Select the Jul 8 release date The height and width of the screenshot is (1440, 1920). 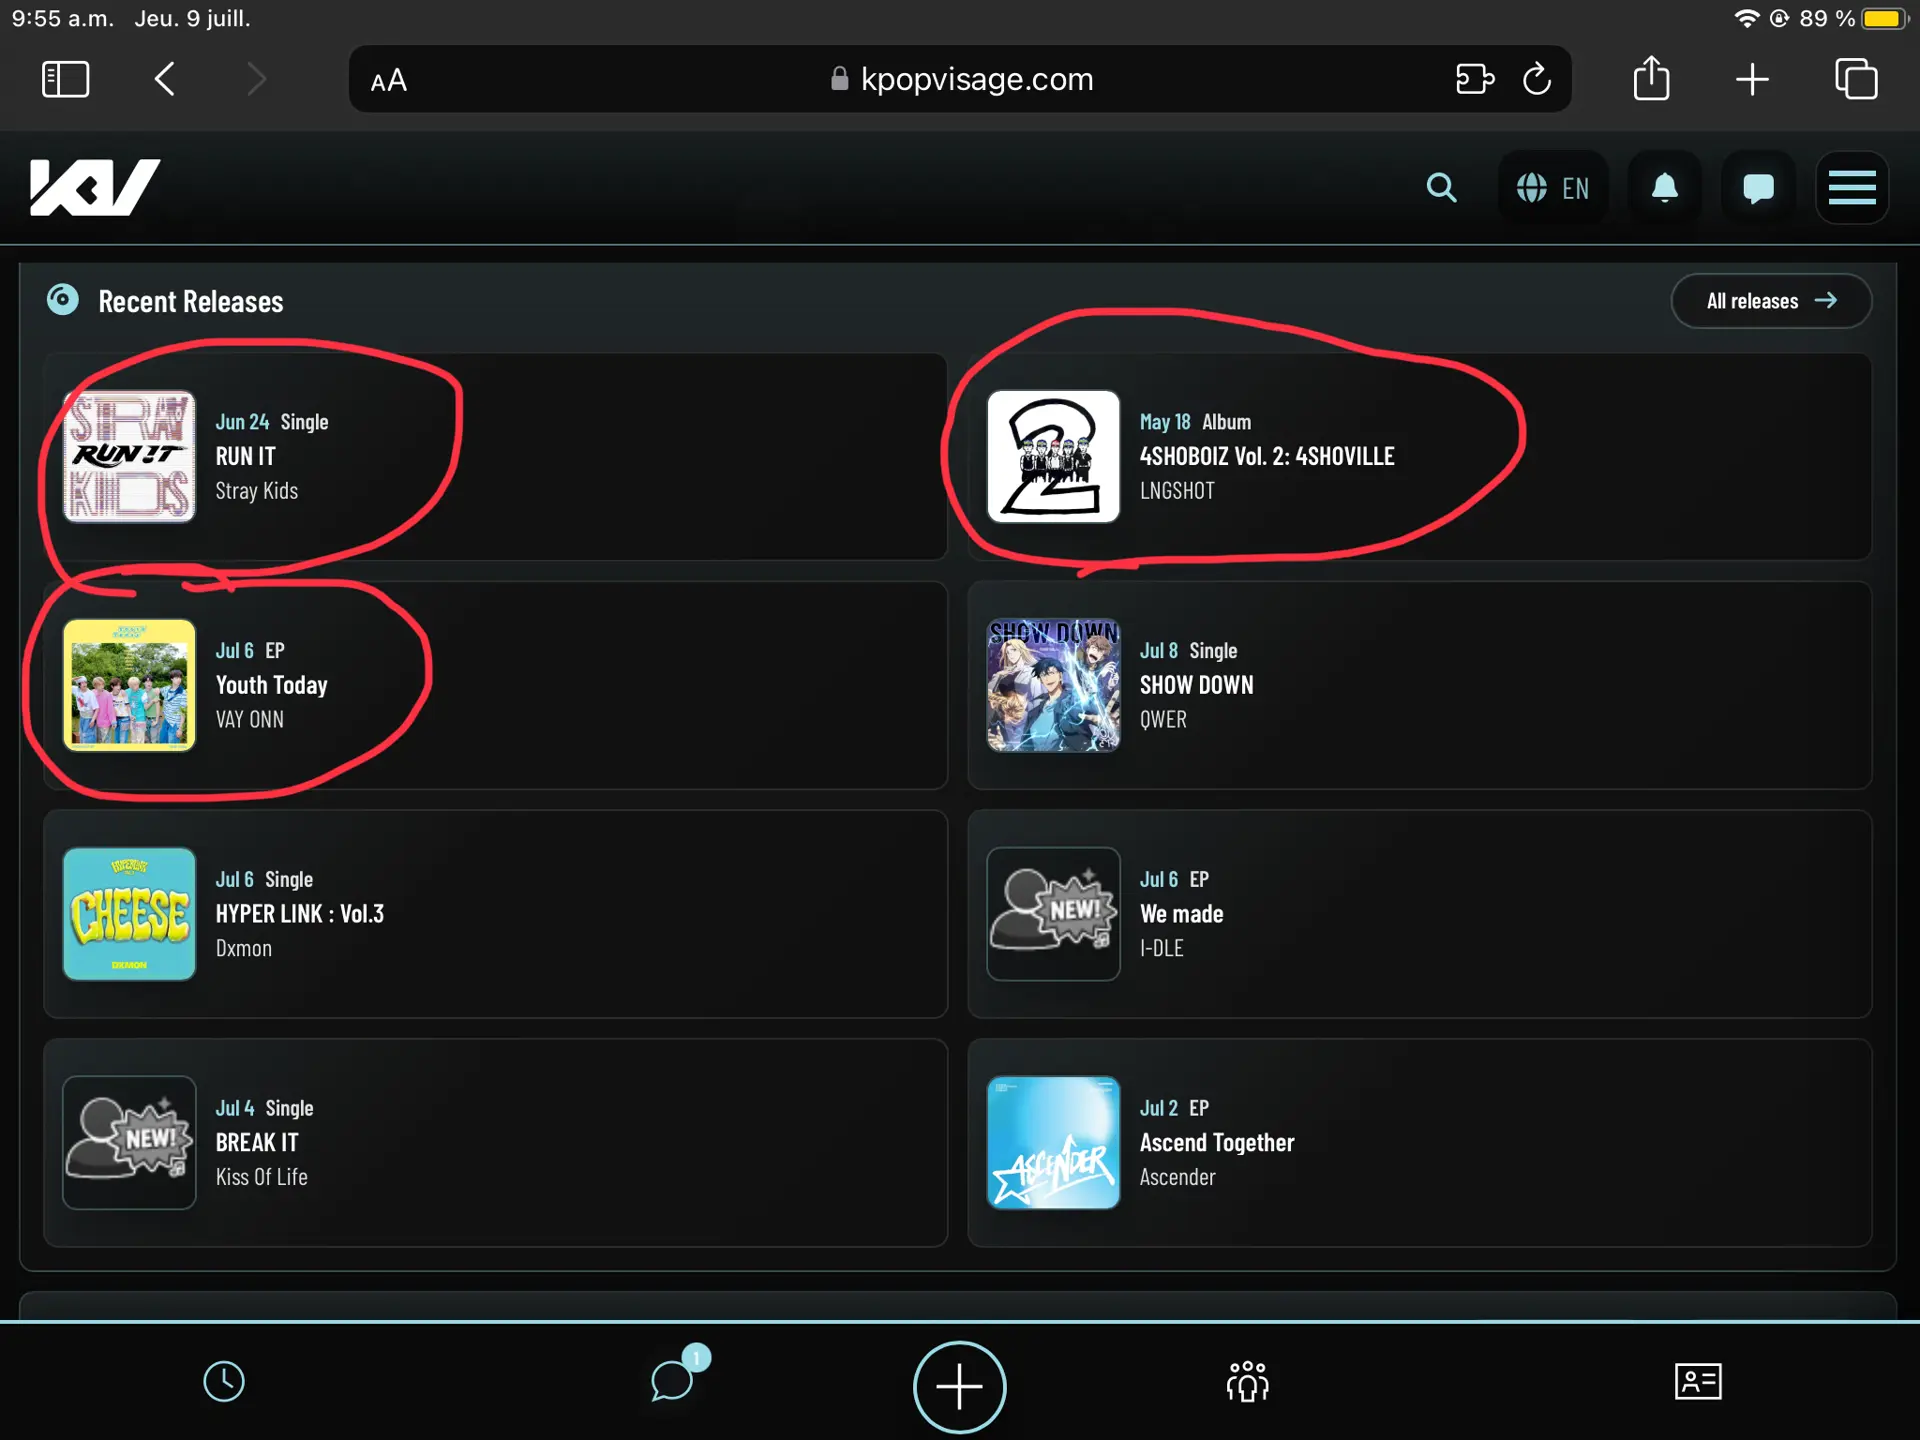pyautogui.click(x=1159, y=651)
